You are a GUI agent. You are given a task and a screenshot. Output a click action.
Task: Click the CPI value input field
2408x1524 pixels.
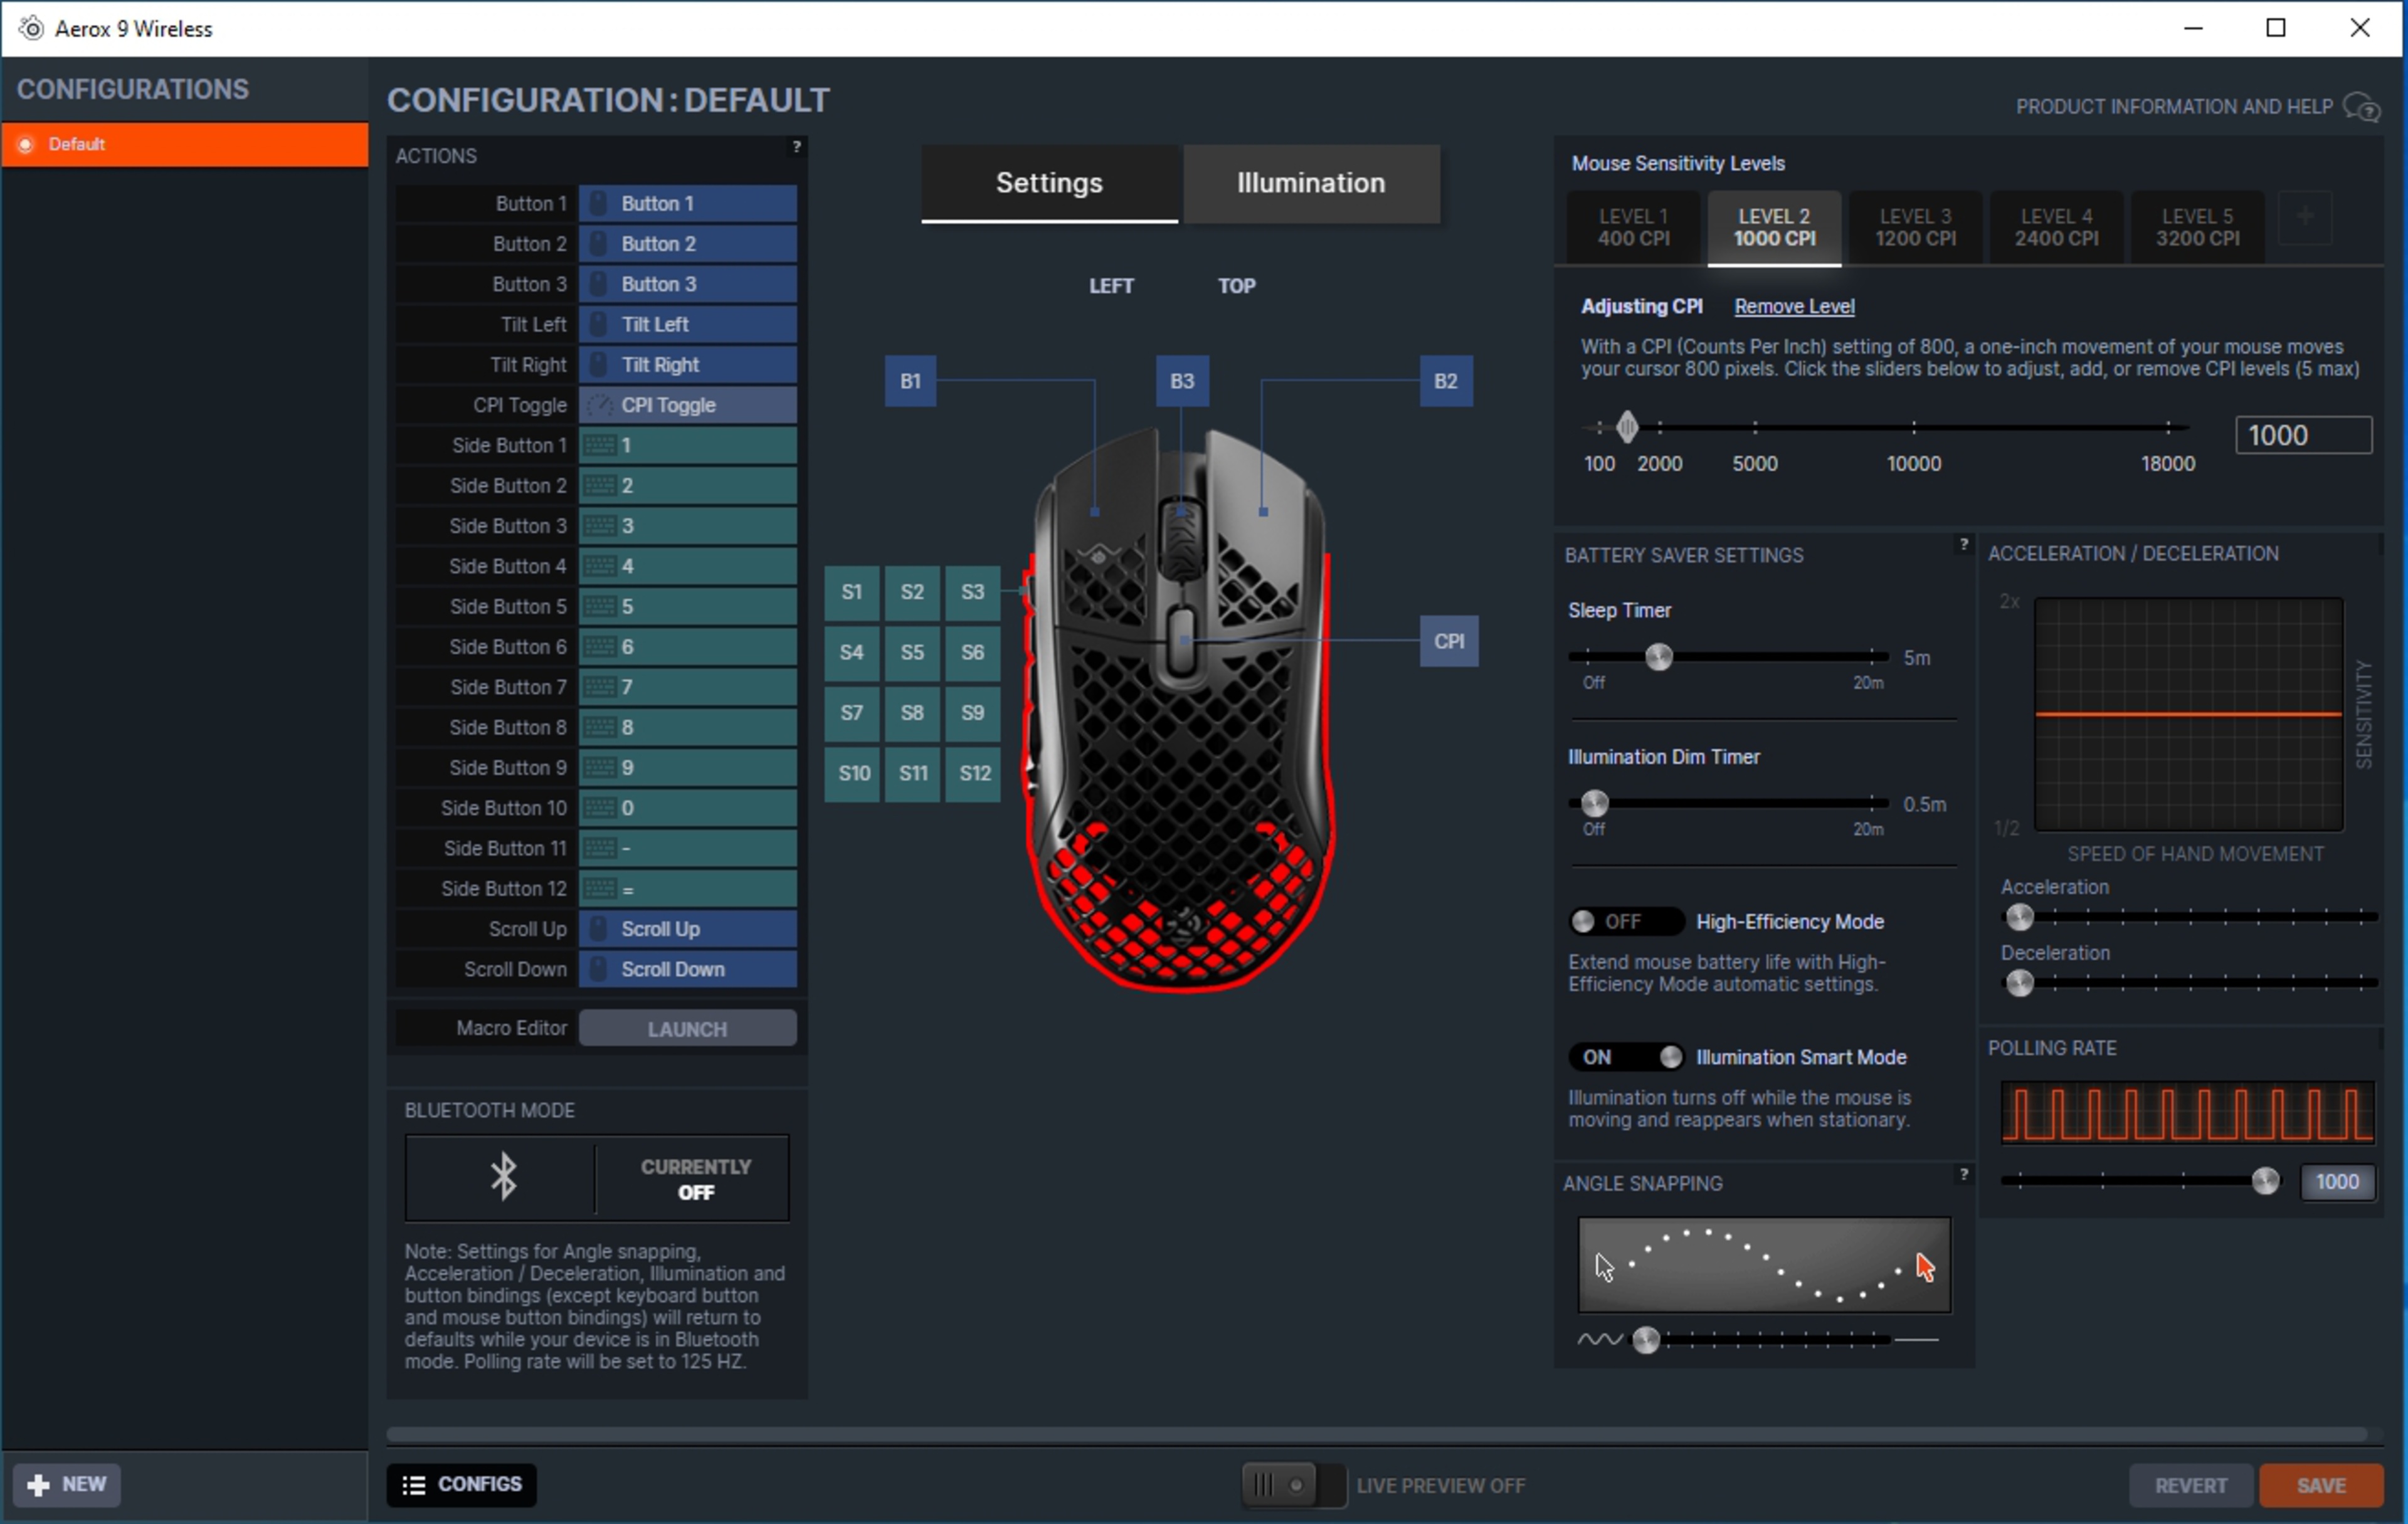(x=2303, y=435)
